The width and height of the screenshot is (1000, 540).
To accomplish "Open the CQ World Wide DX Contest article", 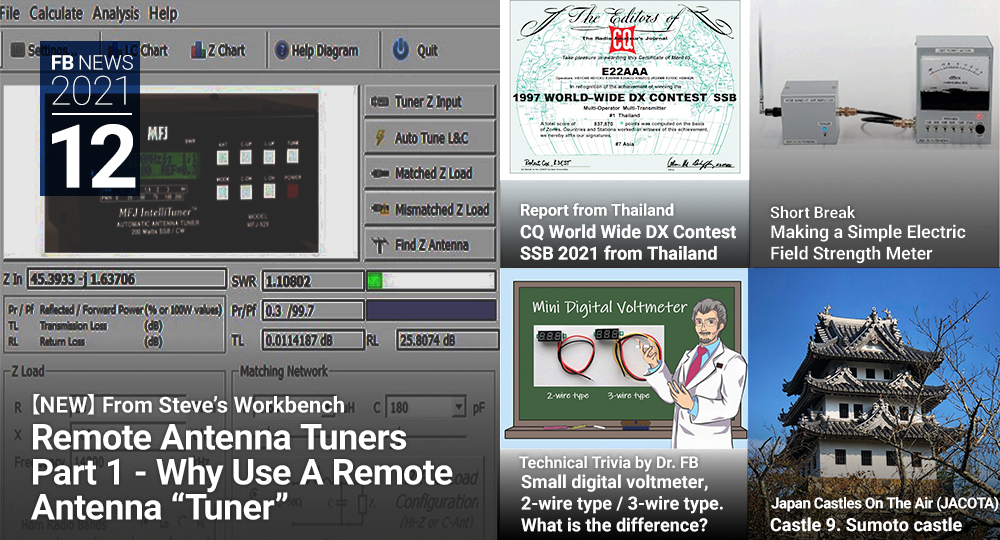I will tap(628, 242).
